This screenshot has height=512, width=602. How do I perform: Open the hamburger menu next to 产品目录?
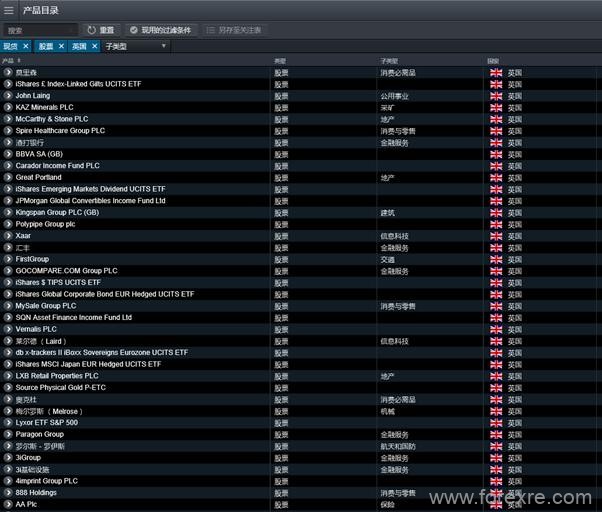(8, 10)
